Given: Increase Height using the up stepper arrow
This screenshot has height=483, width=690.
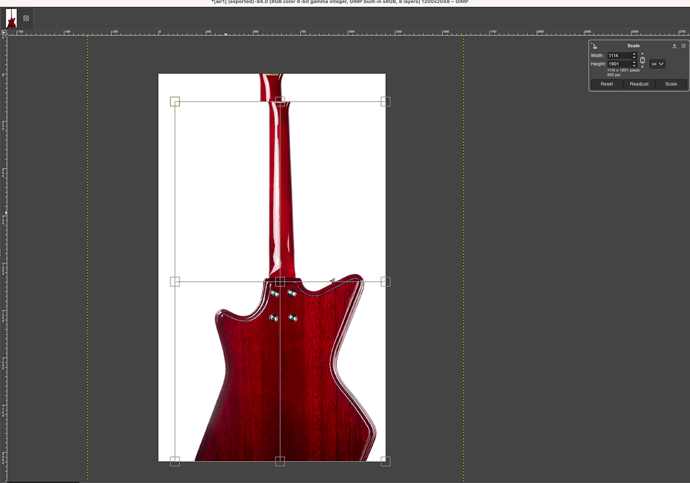Looking at the screenshot, I should (x=634, y=62).
